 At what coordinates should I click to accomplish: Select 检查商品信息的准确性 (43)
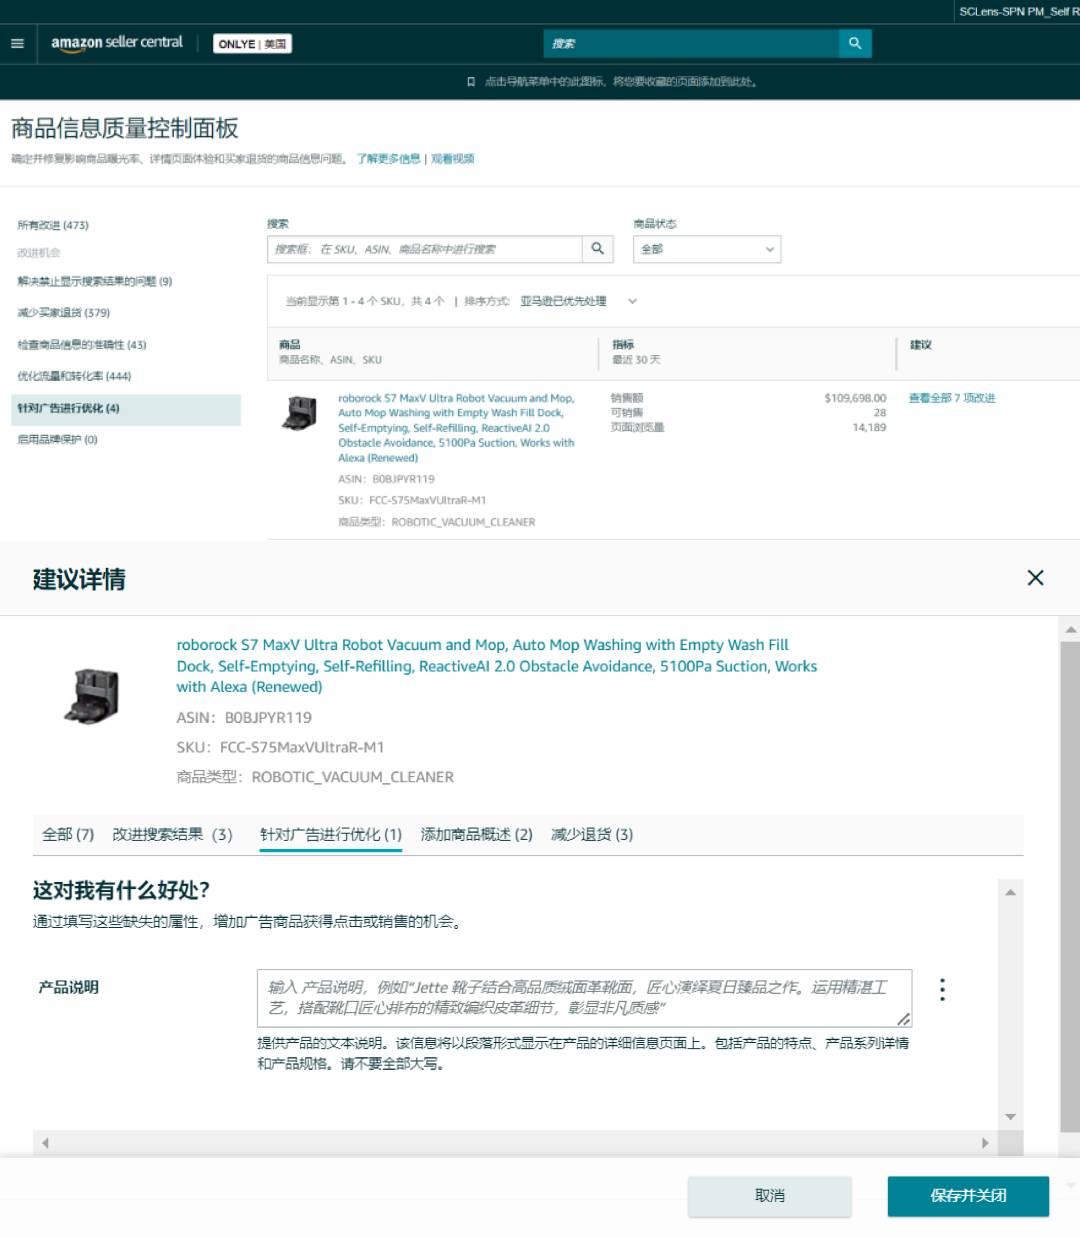point(82,345)
